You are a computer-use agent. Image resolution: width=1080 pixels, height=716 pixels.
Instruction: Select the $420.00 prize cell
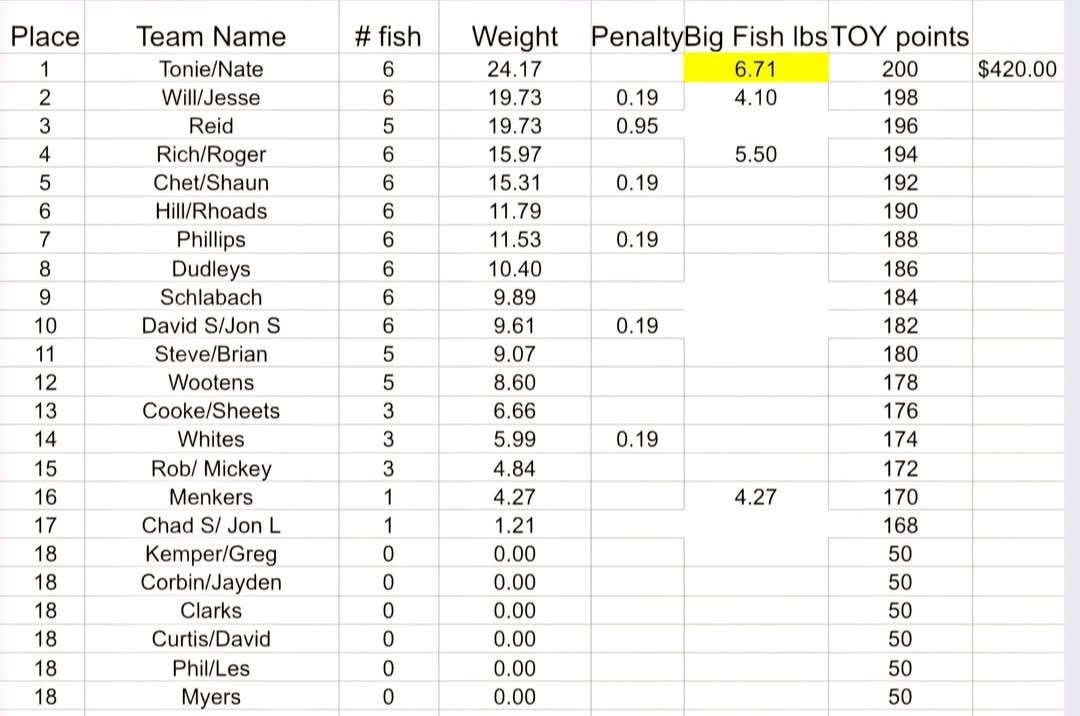point(1017,70)
